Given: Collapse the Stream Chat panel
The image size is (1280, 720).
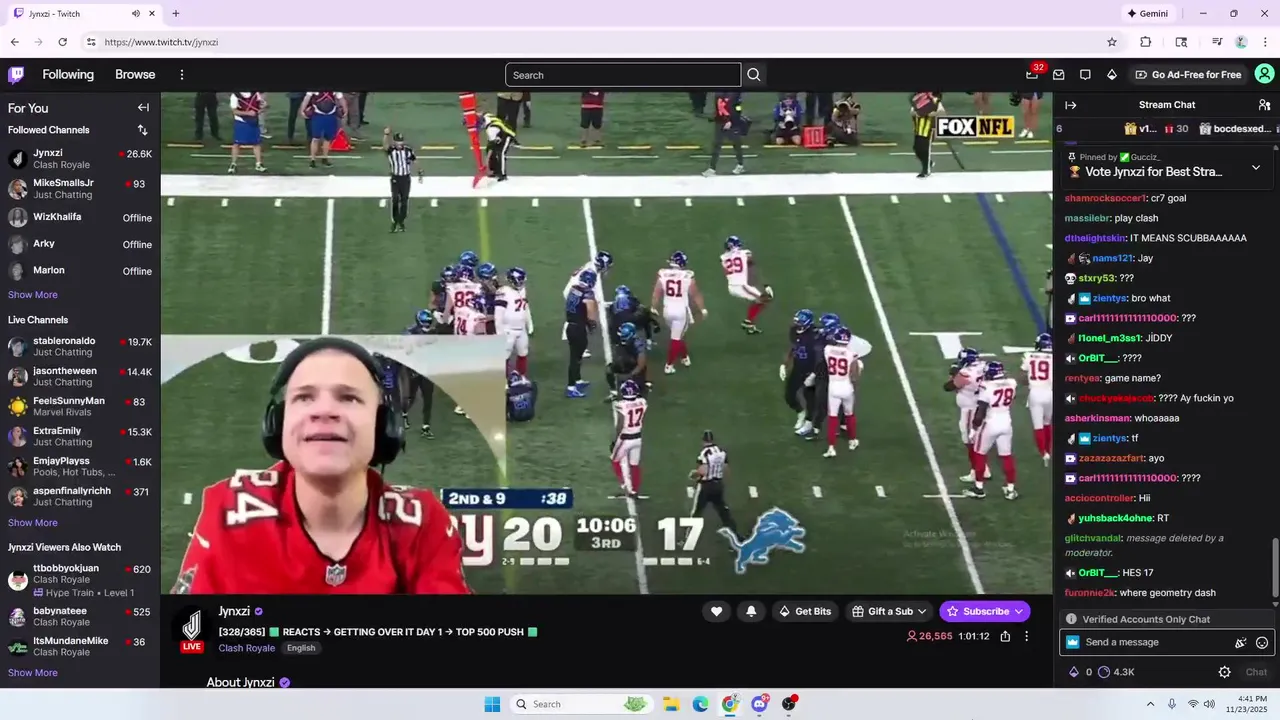Looking at the screenshot, I should click(1071, 105).
